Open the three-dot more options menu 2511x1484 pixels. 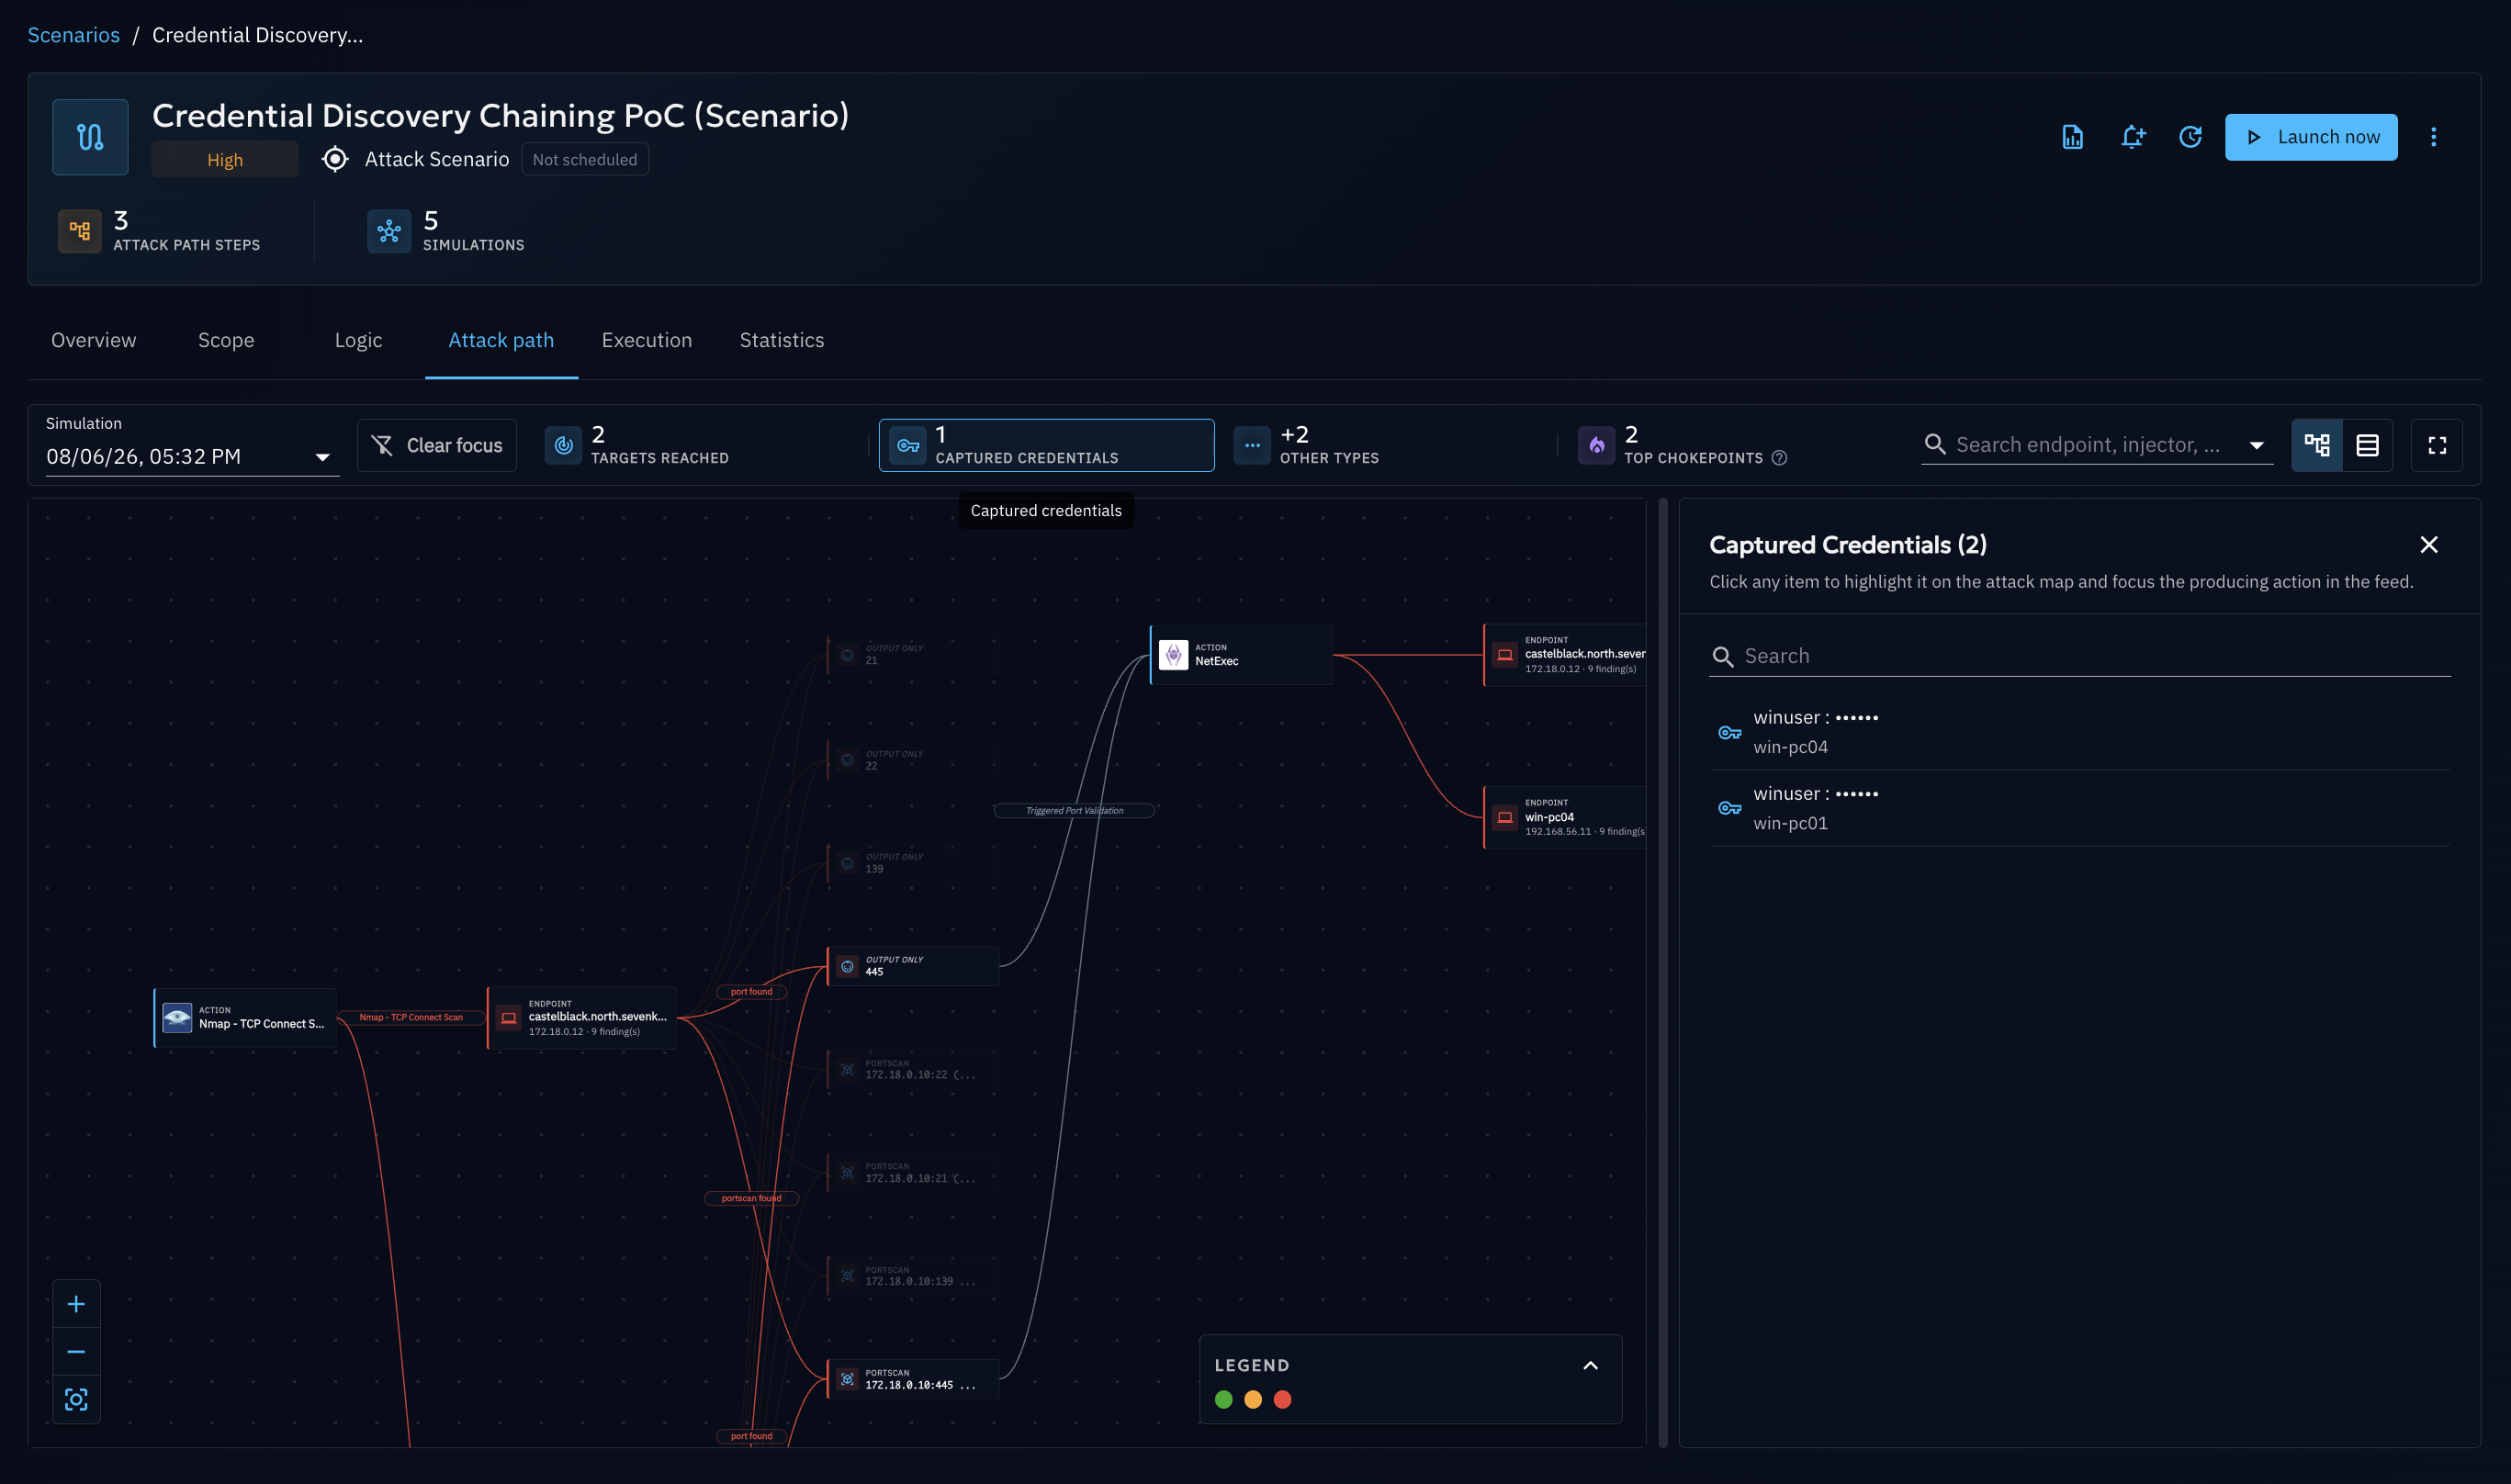click(x=2433, y=137)
